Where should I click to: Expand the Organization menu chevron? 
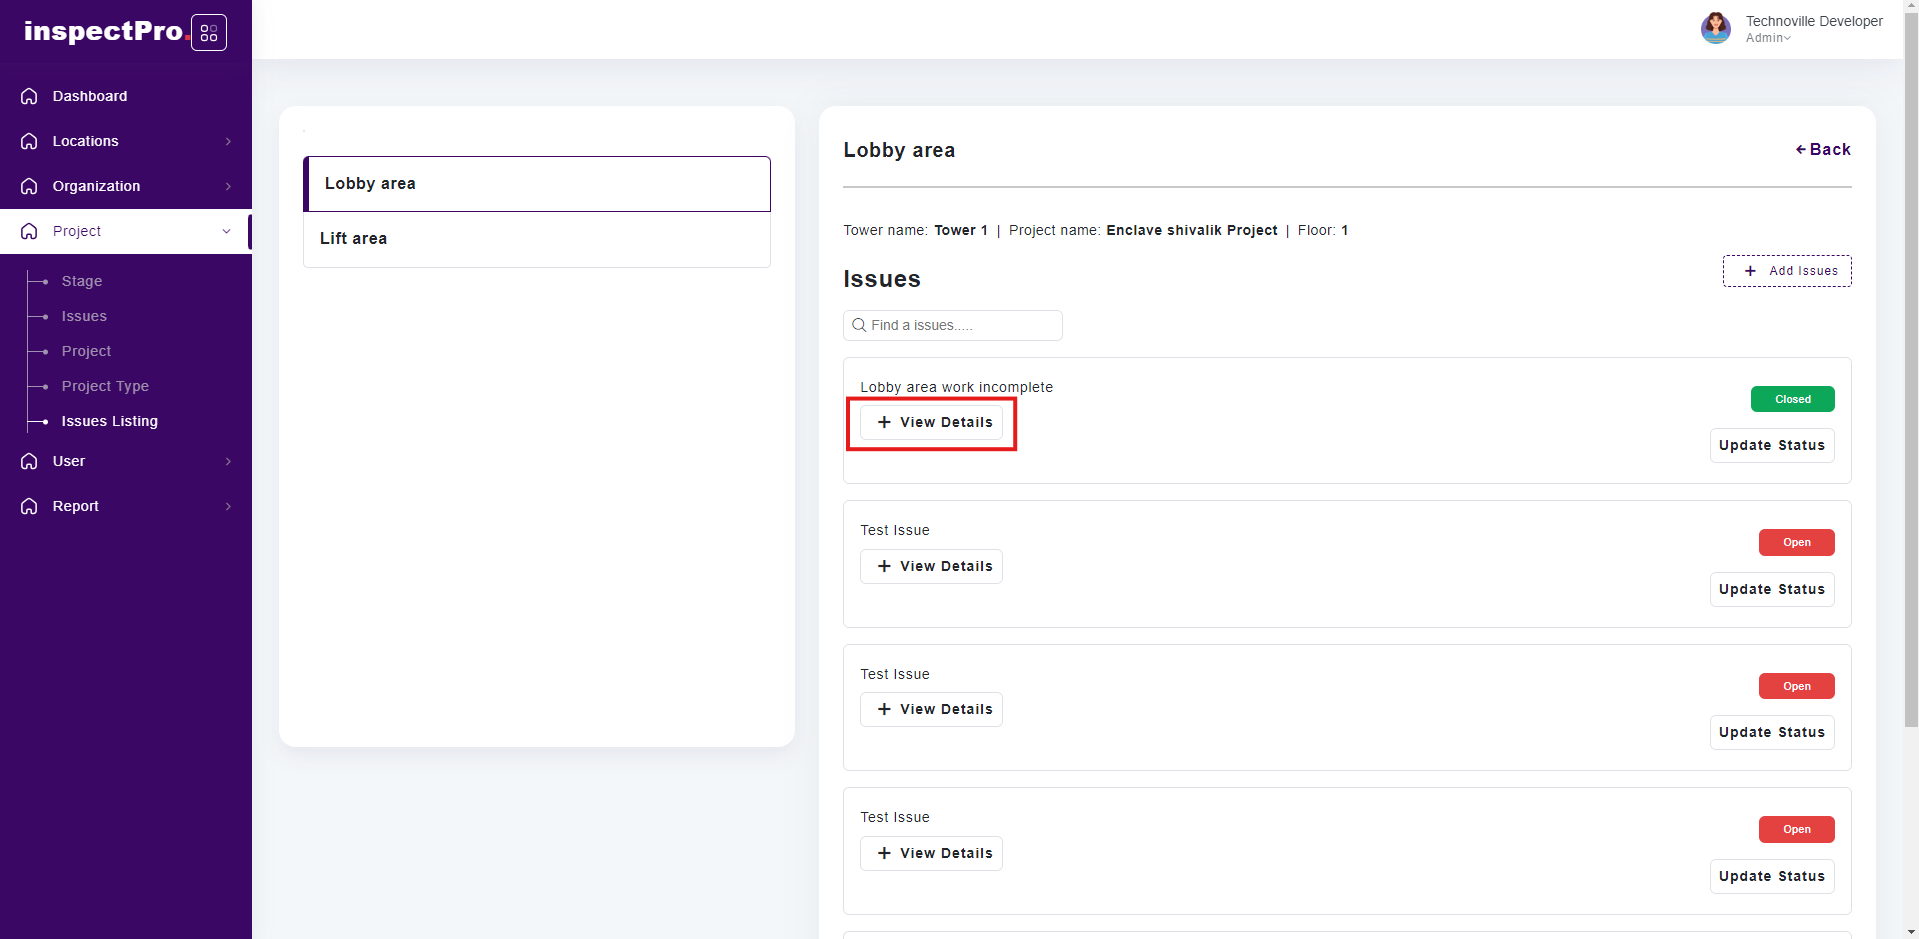(228, 186)
